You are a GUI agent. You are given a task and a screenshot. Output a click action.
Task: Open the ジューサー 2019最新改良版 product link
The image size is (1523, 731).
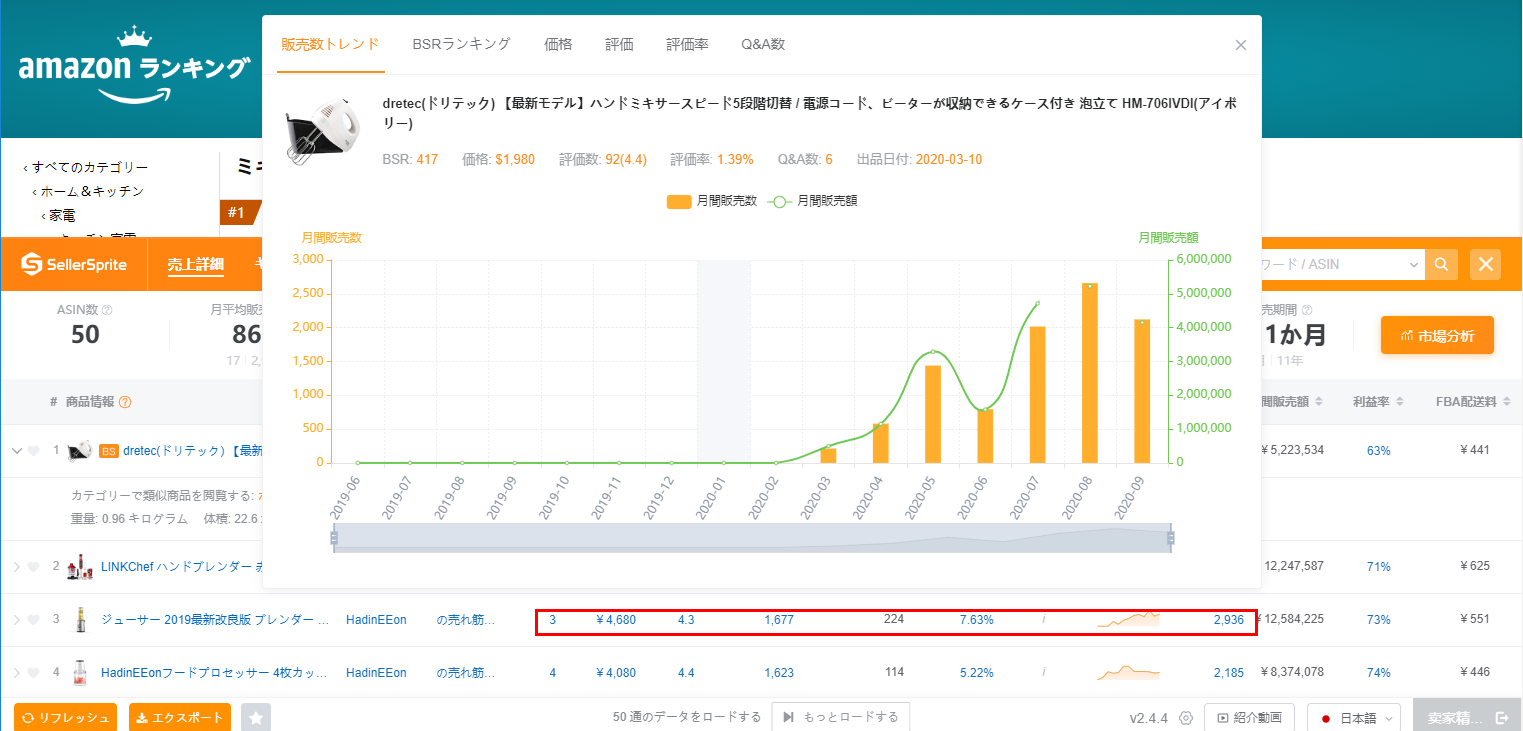coord(215,620)
